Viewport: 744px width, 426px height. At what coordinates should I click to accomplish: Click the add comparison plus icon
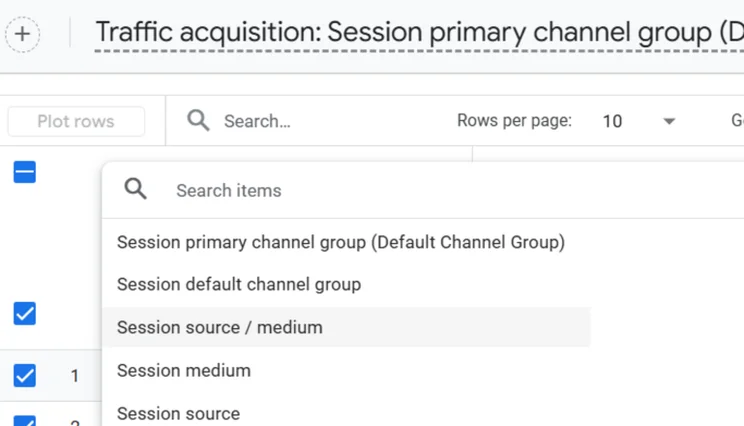click(22, 34)
